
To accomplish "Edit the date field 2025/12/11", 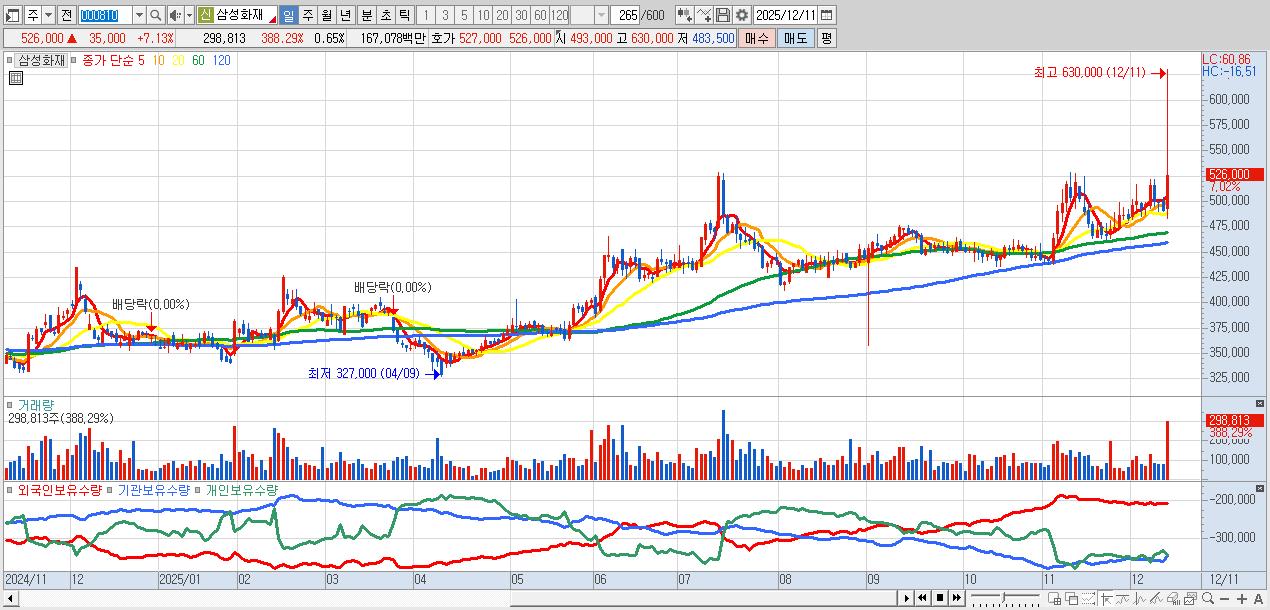I will point(786,15).
